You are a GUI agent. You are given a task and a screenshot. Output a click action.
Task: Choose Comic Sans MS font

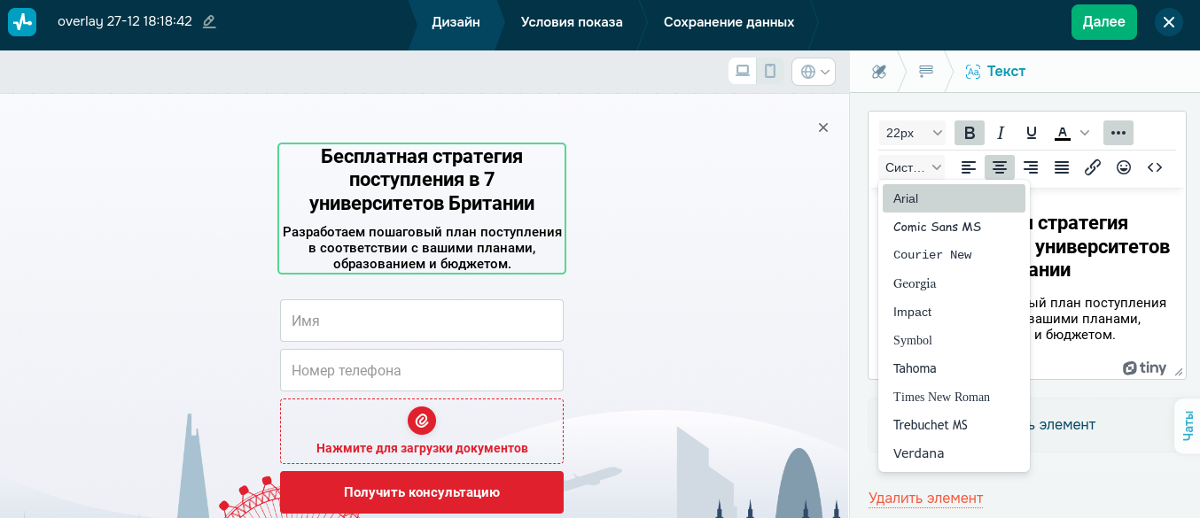954,227
